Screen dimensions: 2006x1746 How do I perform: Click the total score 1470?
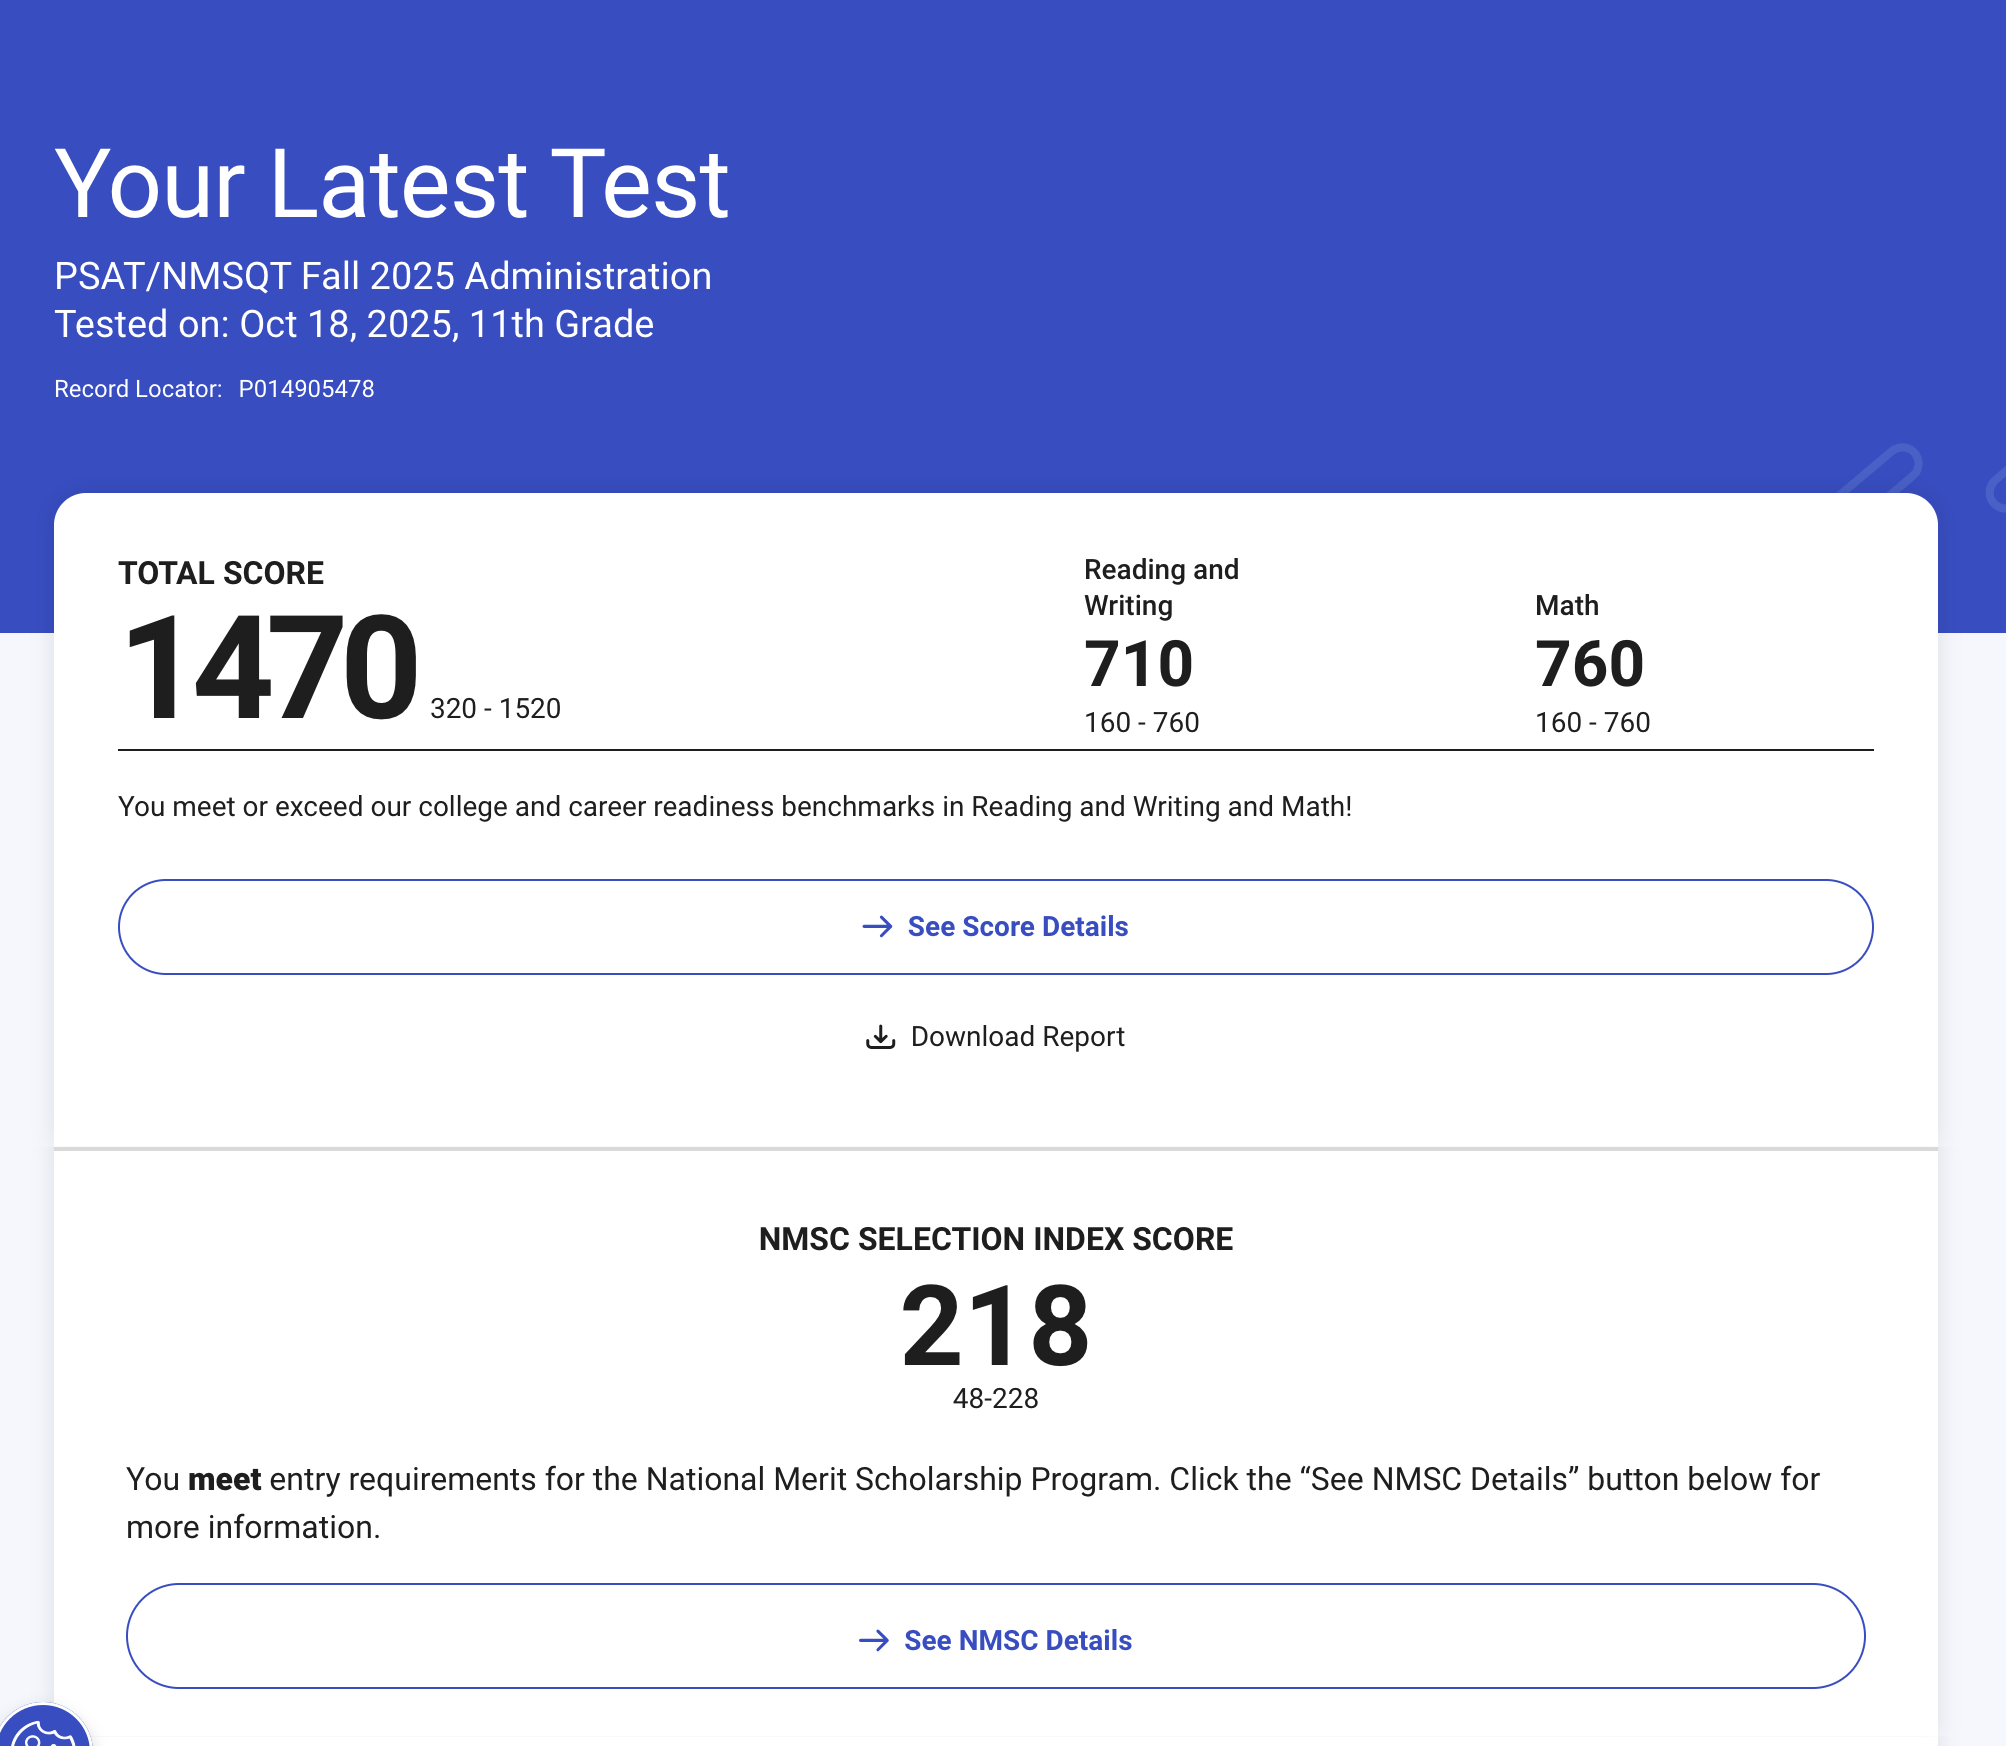pos(270,668)
